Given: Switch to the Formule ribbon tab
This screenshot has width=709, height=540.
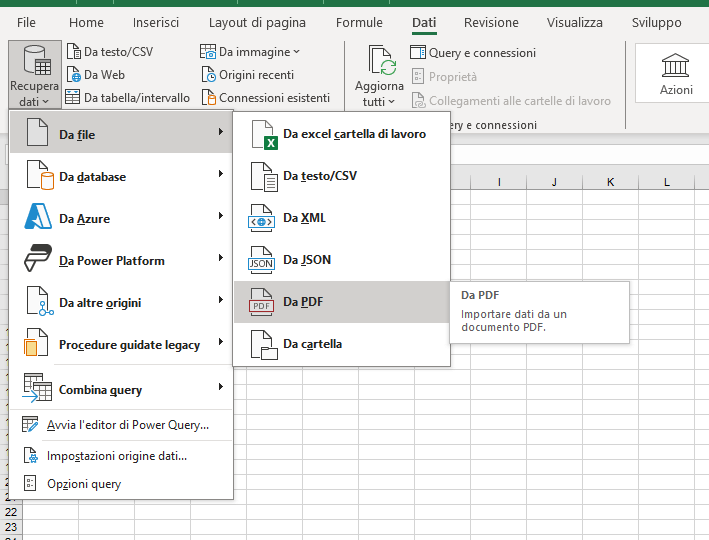Looking at the screenshot, I should click(359, 22).
